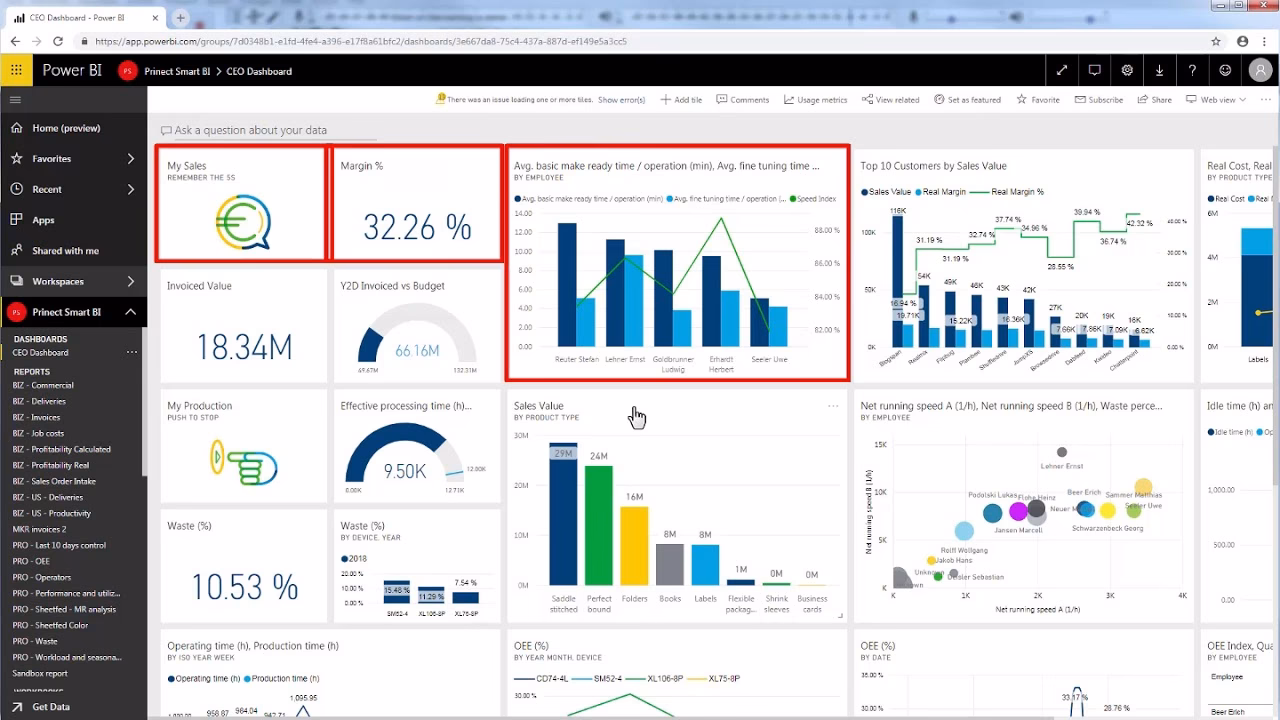Click the Power BI waffle app launcher

coord(15,70)
